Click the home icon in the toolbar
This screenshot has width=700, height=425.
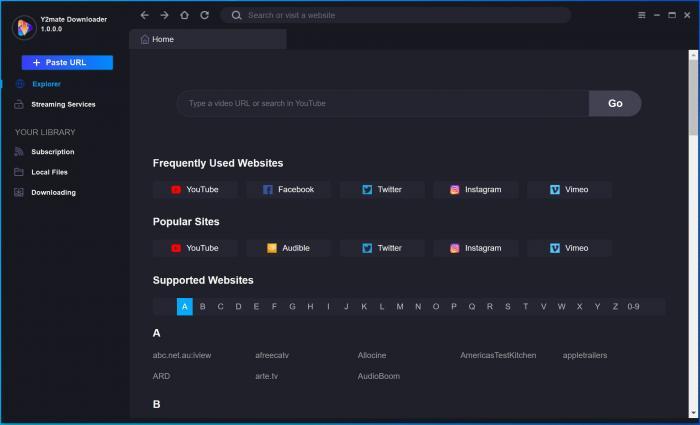[x=184, y=15]
